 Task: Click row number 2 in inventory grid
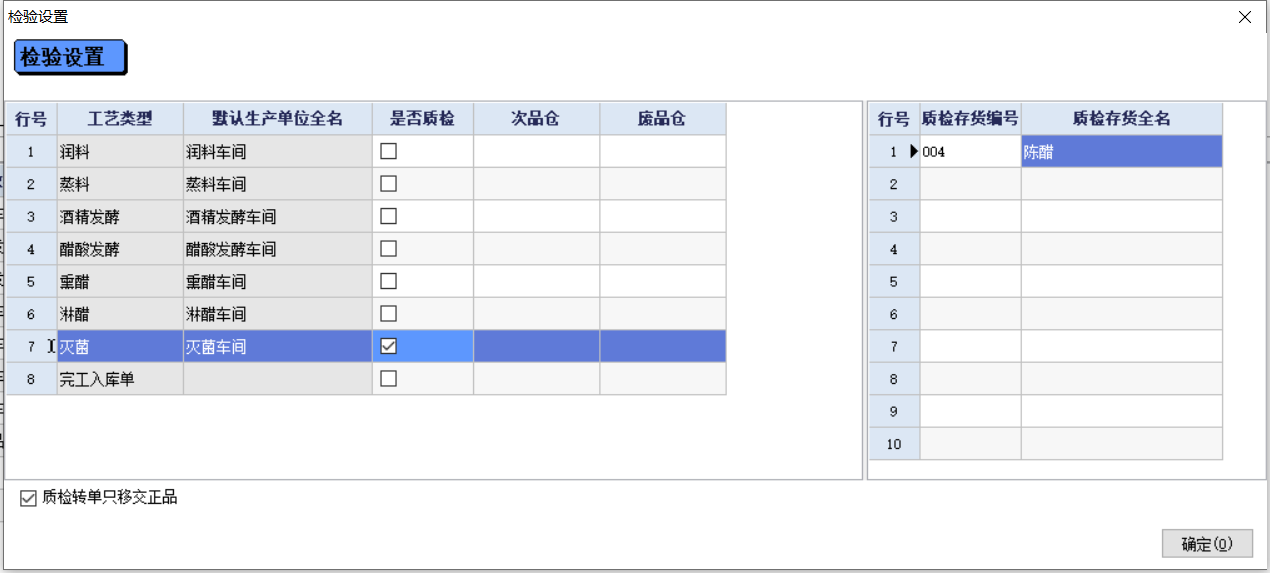click(894, 184)
